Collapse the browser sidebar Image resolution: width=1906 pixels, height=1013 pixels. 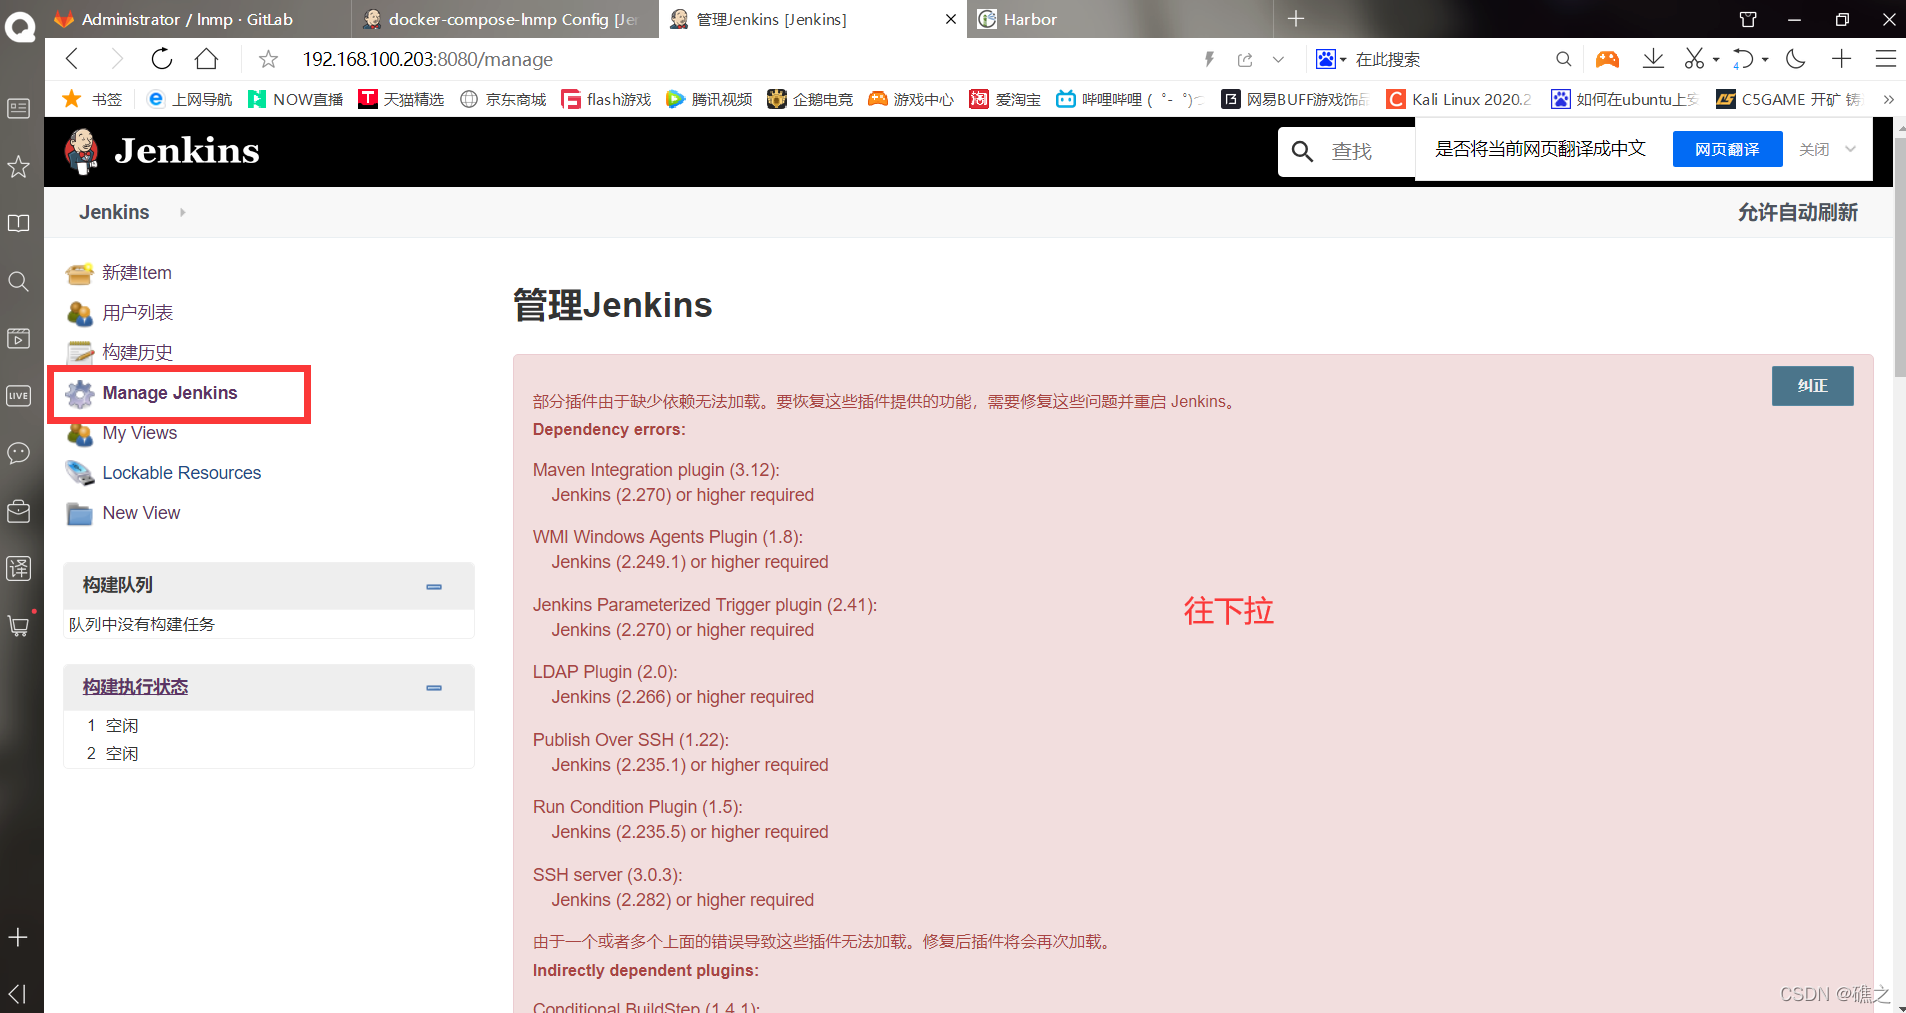coord(17,993)
